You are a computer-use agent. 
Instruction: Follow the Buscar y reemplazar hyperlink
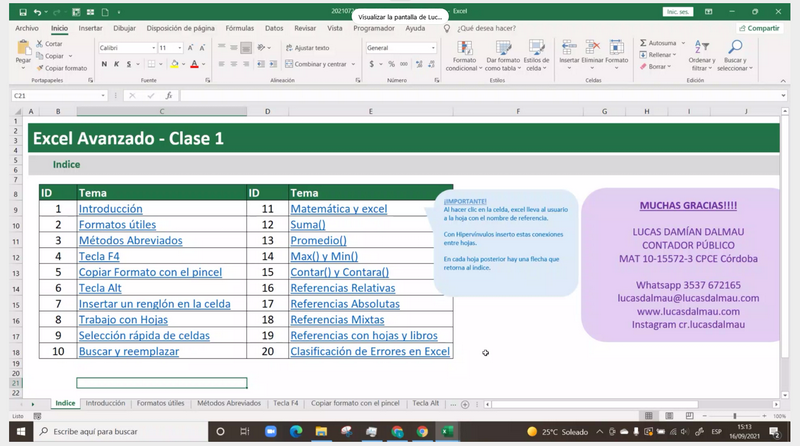[x=129, y=351]
